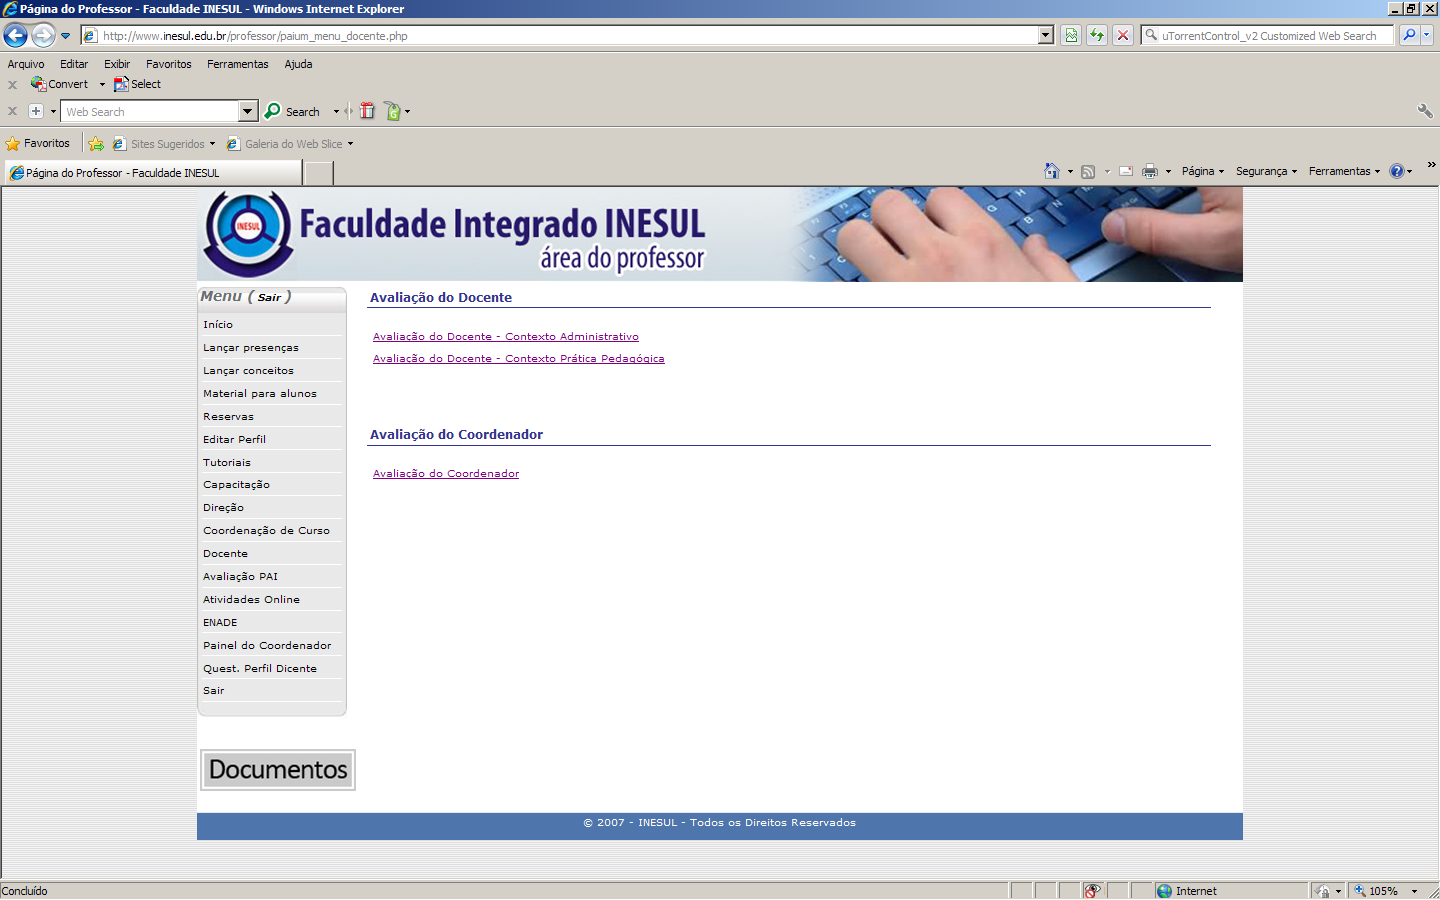Viewport: 1440px width, 900px height.
Task: Open ENADE in side menu
Action: pos(220,623)
